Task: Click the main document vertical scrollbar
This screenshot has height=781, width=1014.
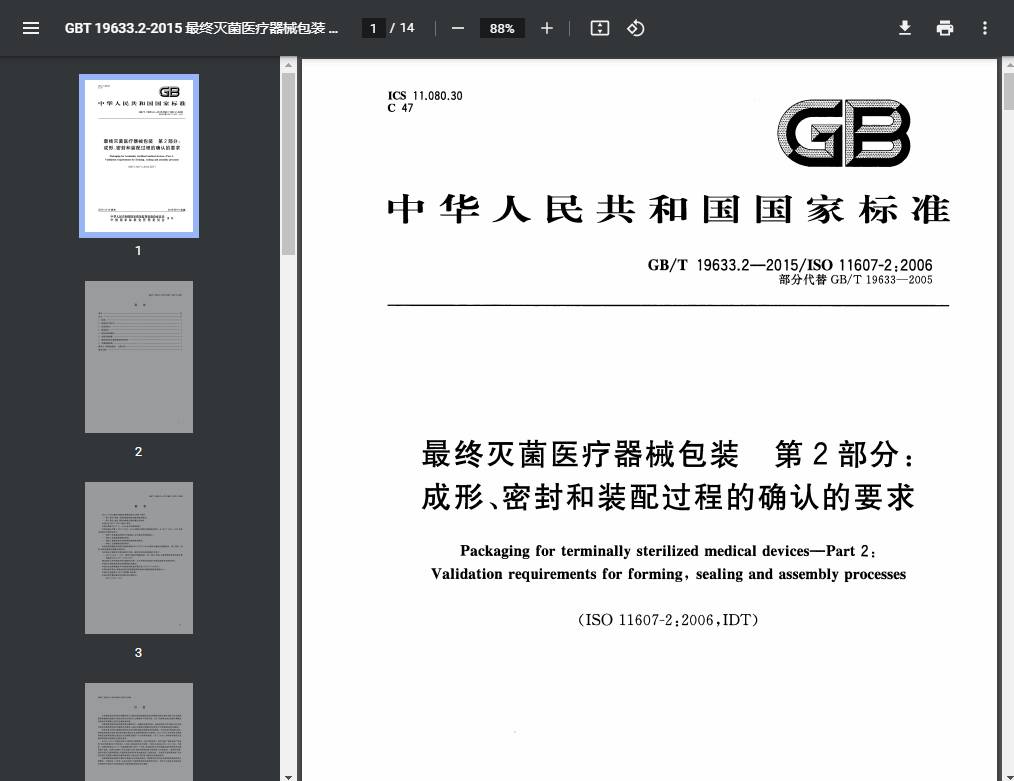Action: click(1007, 90)
